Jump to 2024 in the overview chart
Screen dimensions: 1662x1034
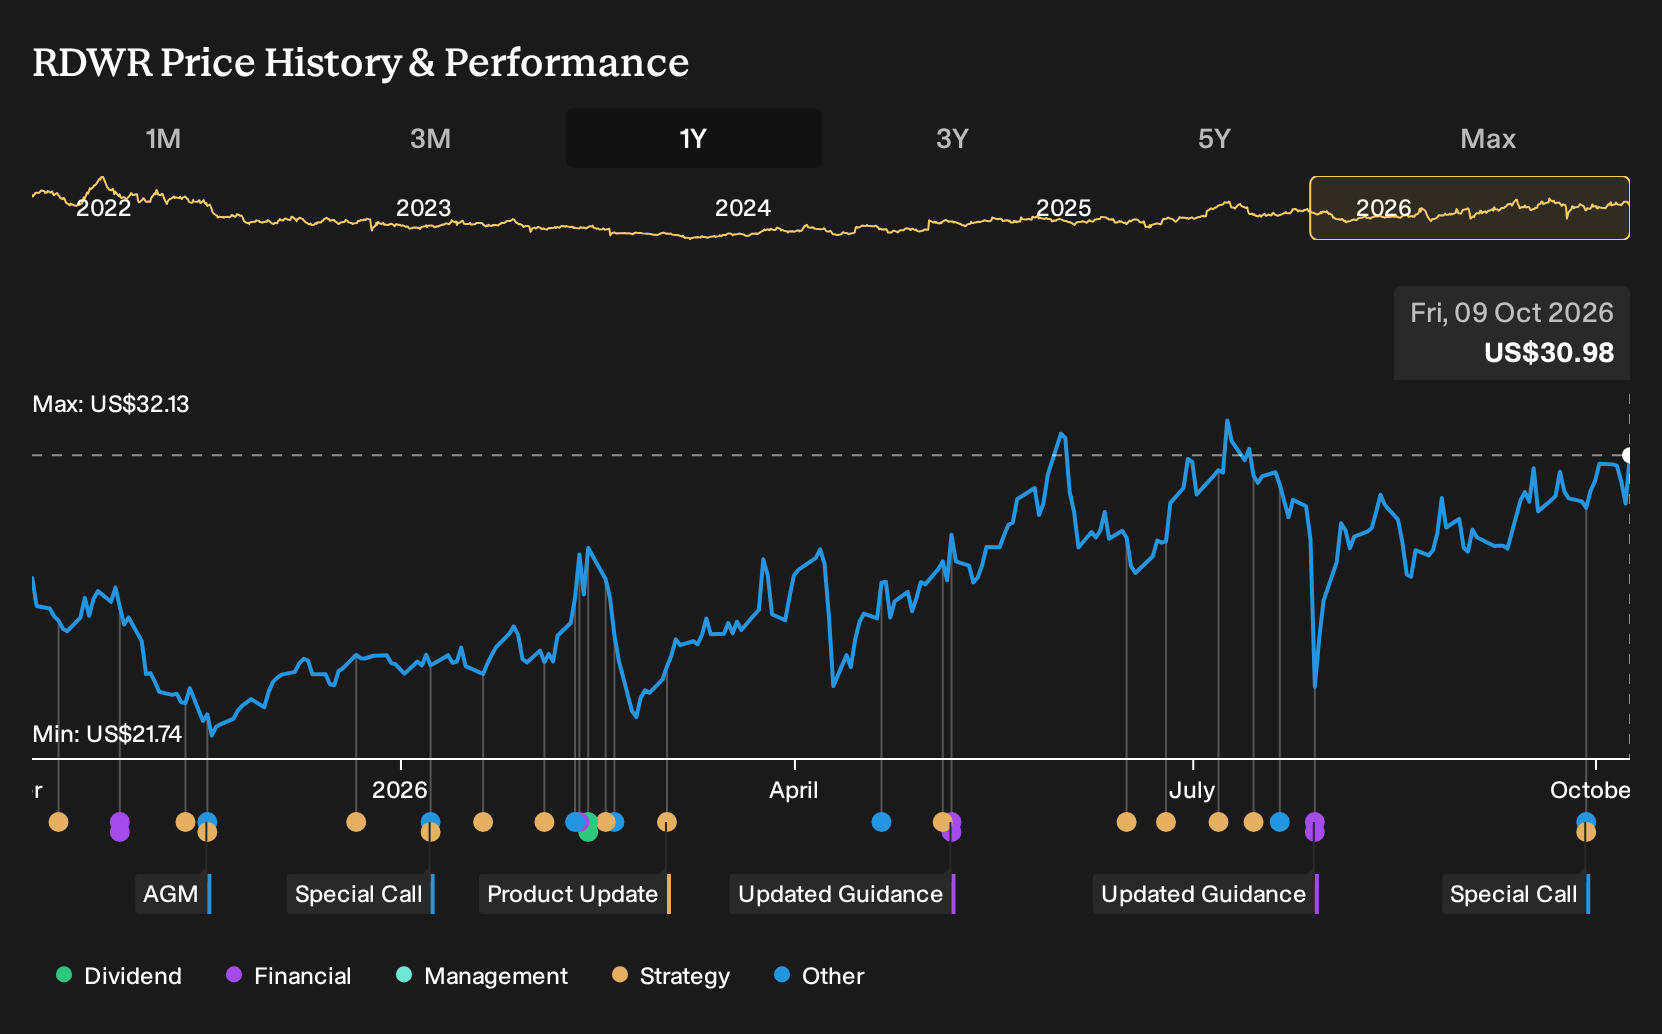pos(743,208)
